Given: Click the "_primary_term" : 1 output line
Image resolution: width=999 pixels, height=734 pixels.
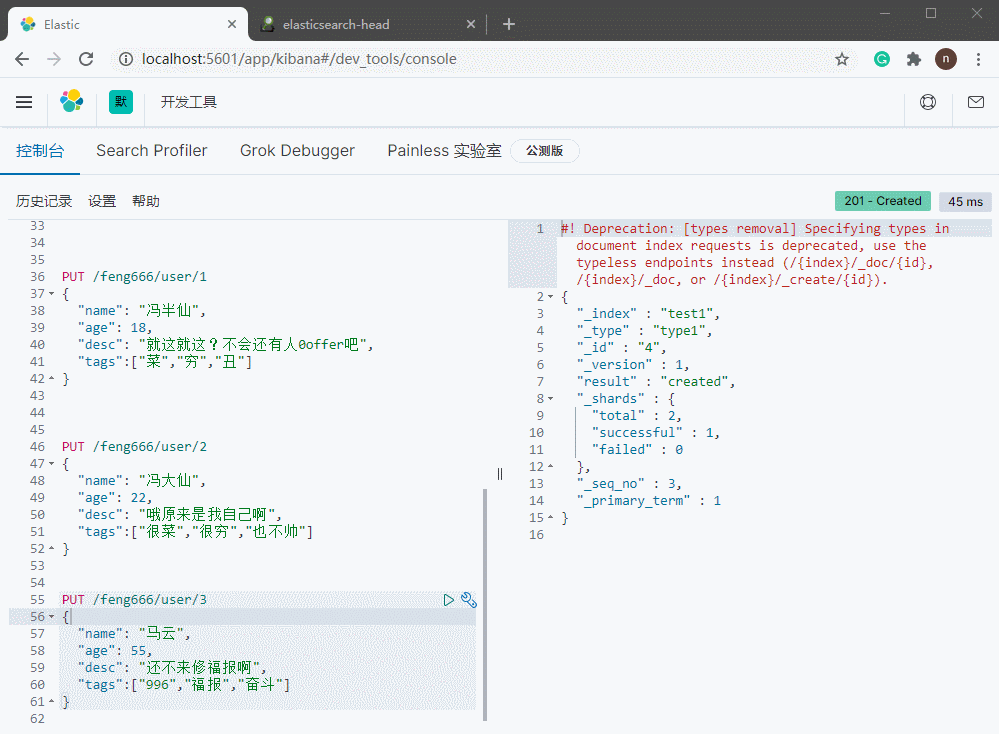Looking at the screenshot, I should [x=649, y=501].
